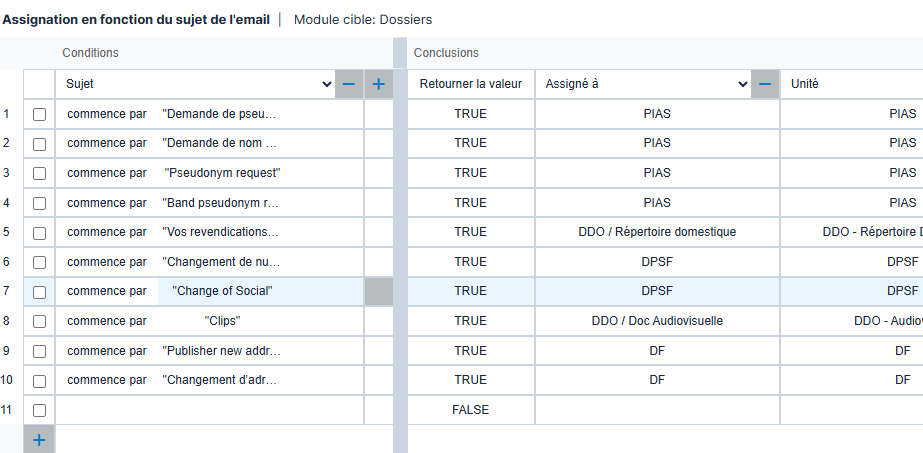The height and width of the screenshot is (453, 923).
Task: Click the minus icon beside Assigné à
Action: 764,85
